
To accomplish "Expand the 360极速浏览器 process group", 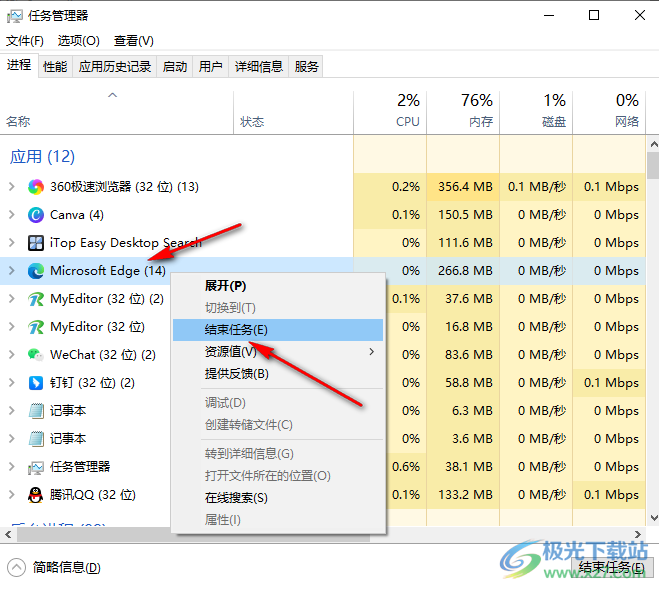I will [x=12, y=187].
